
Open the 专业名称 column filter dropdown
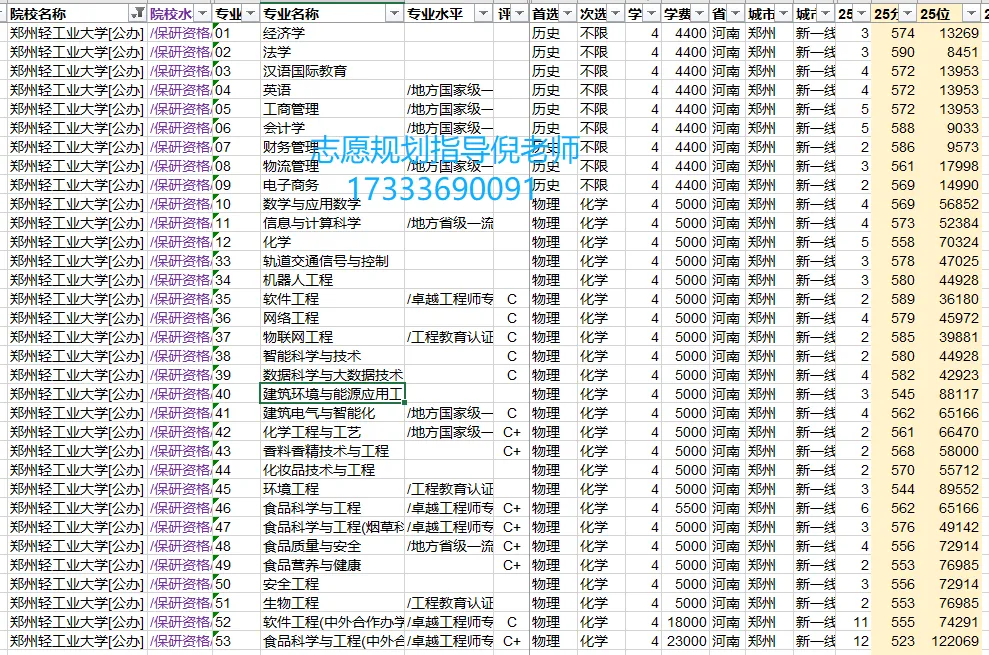(x=394, y=14)
